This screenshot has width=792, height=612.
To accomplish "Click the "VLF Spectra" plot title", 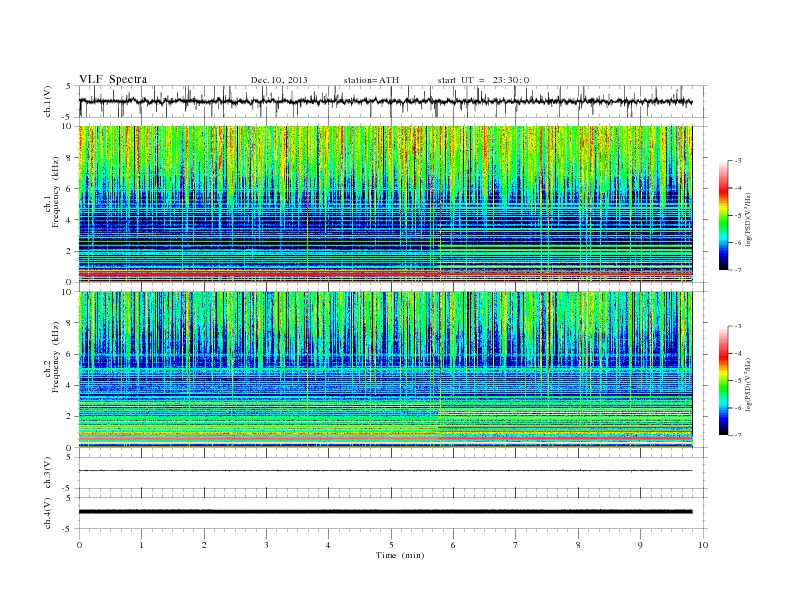I will point(113,79).
